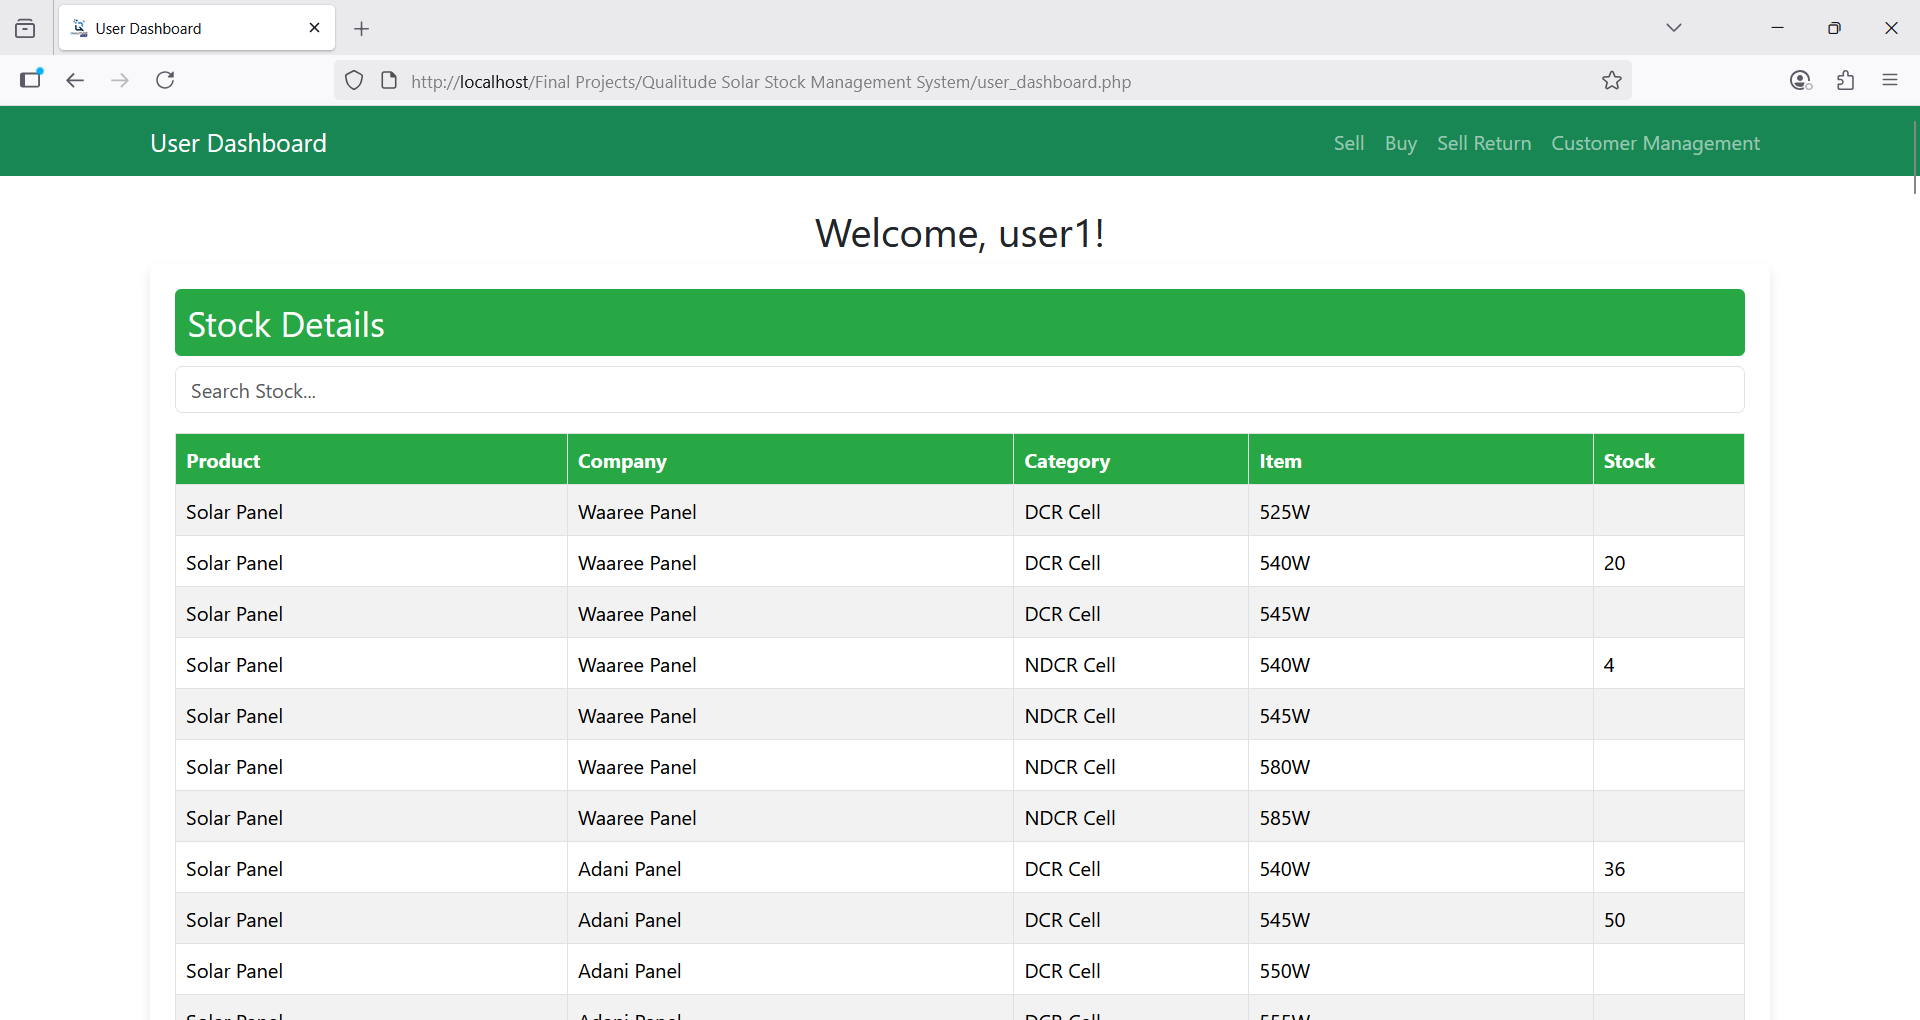Click the site information page icon
This screenshot has height=1020, width=1920.
click(x=389, y=81)
